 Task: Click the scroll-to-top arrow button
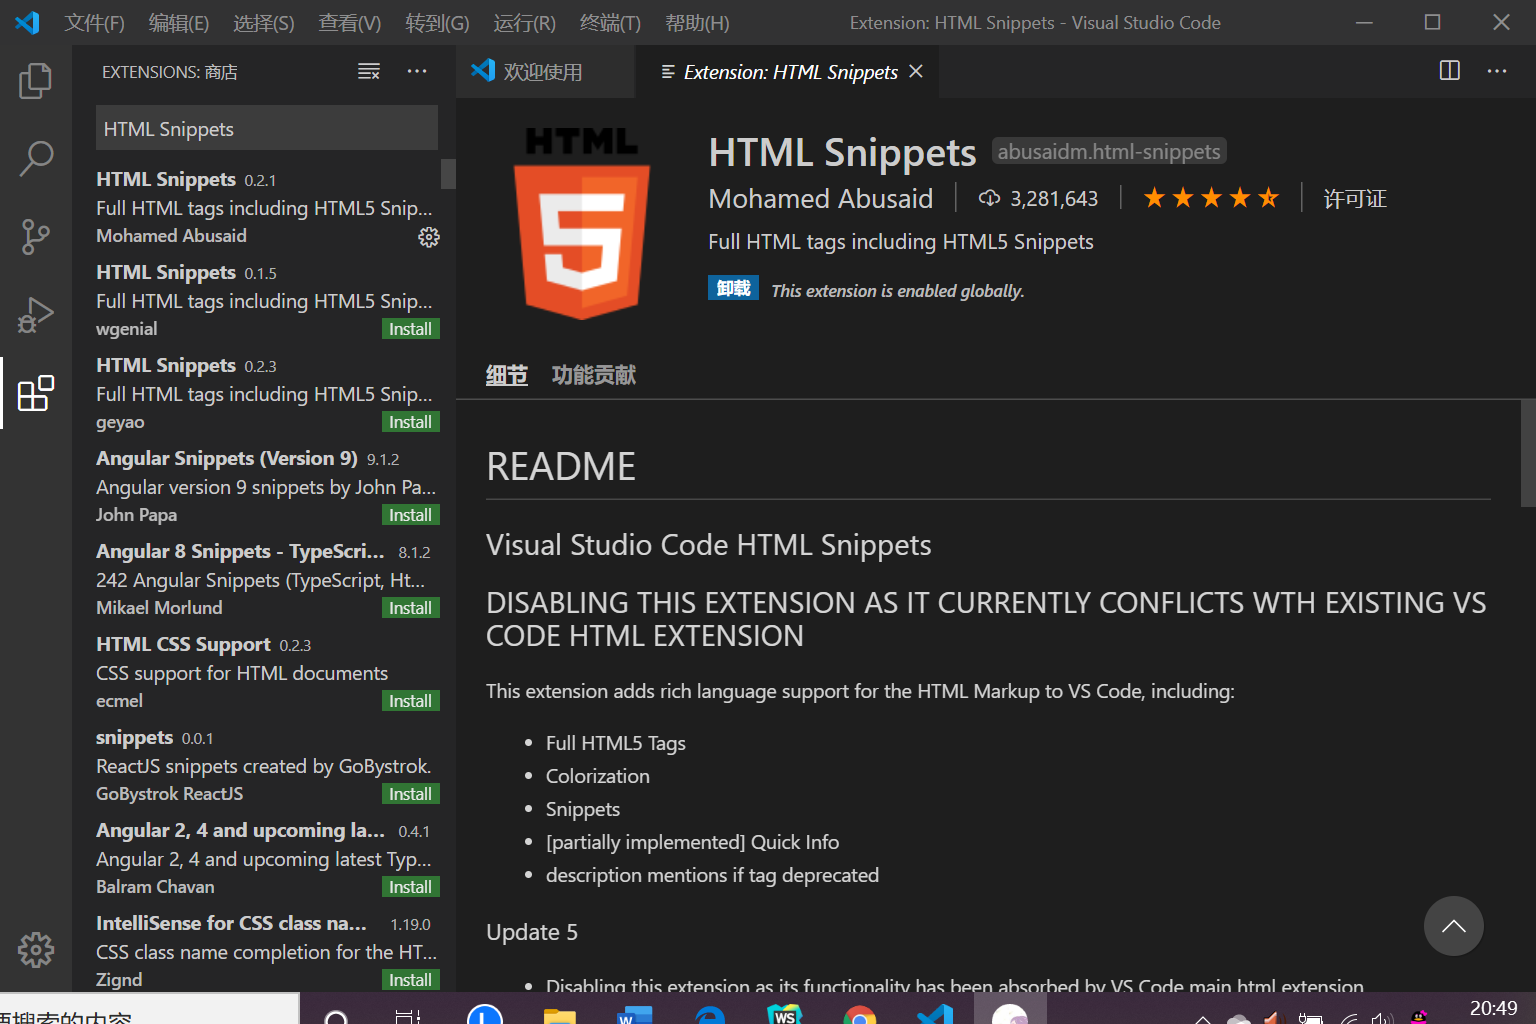(x=1454, y=926)
